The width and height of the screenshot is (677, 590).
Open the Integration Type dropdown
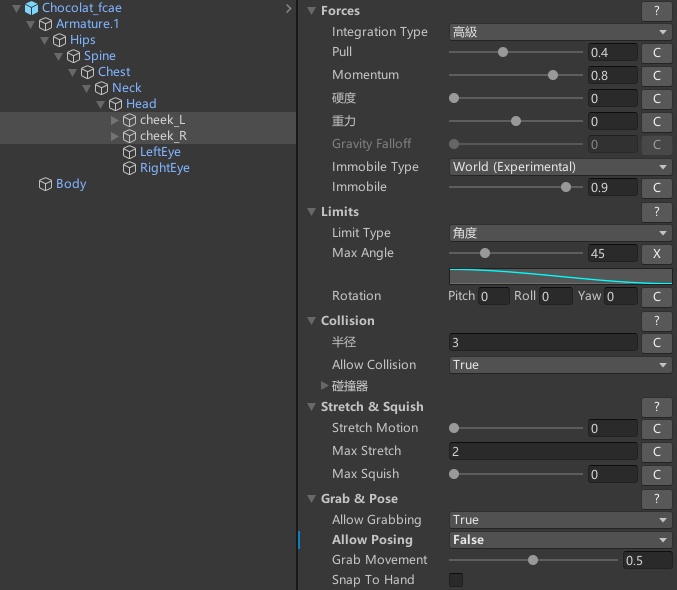pos(560,32)
